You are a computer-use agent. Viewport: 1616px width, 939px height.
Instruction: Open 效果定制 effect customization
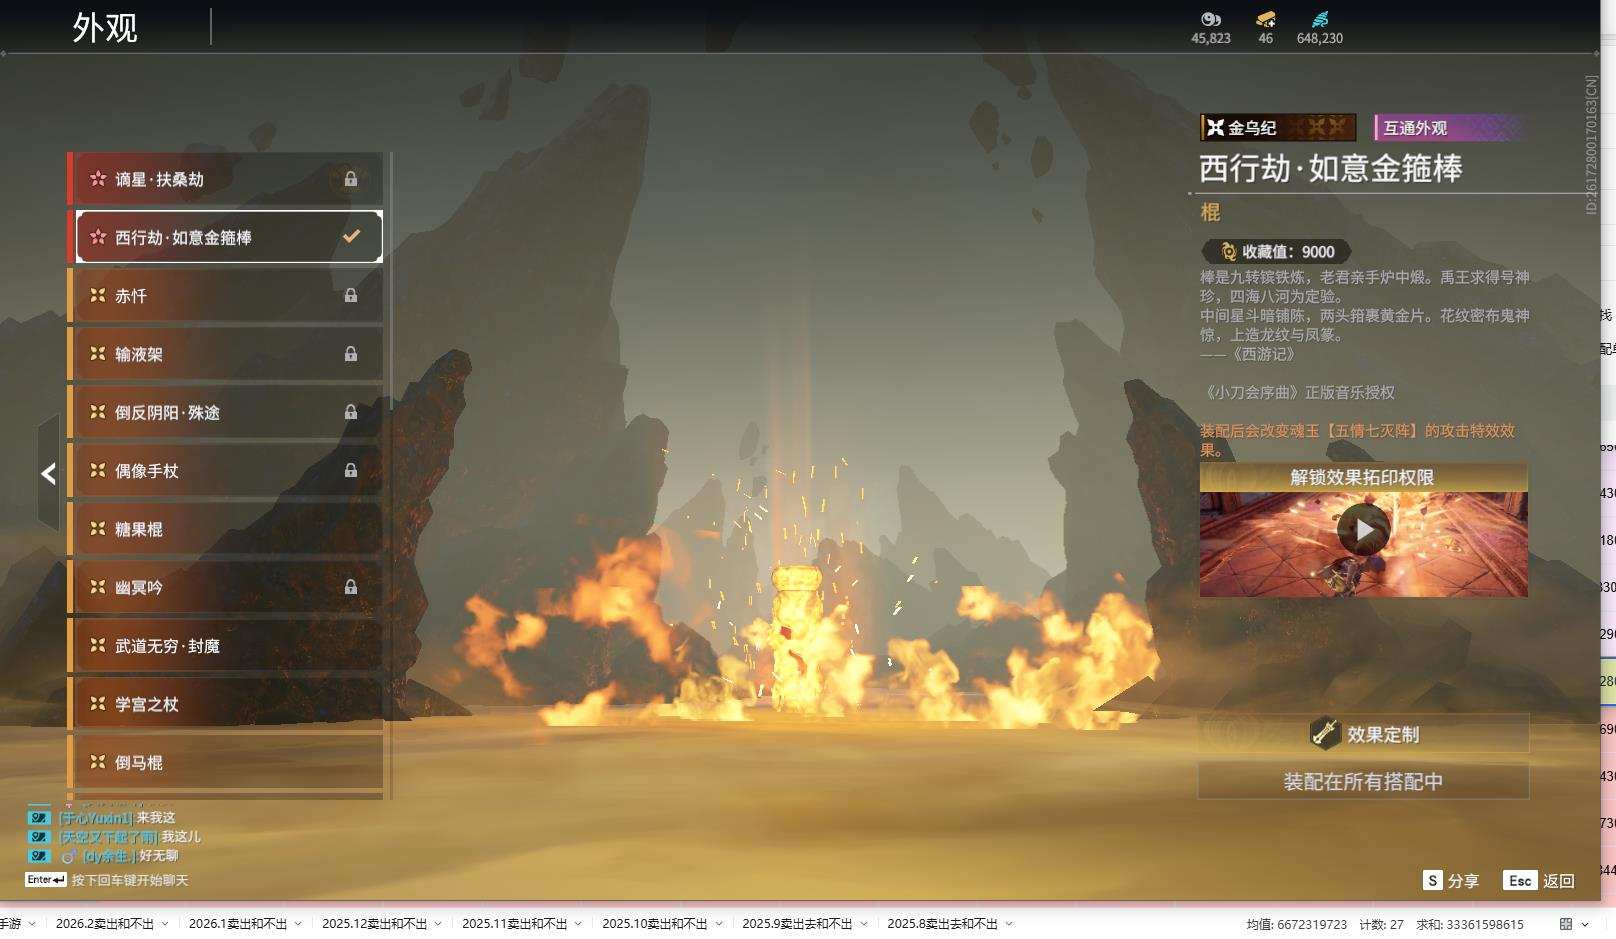coord(1363,734)
